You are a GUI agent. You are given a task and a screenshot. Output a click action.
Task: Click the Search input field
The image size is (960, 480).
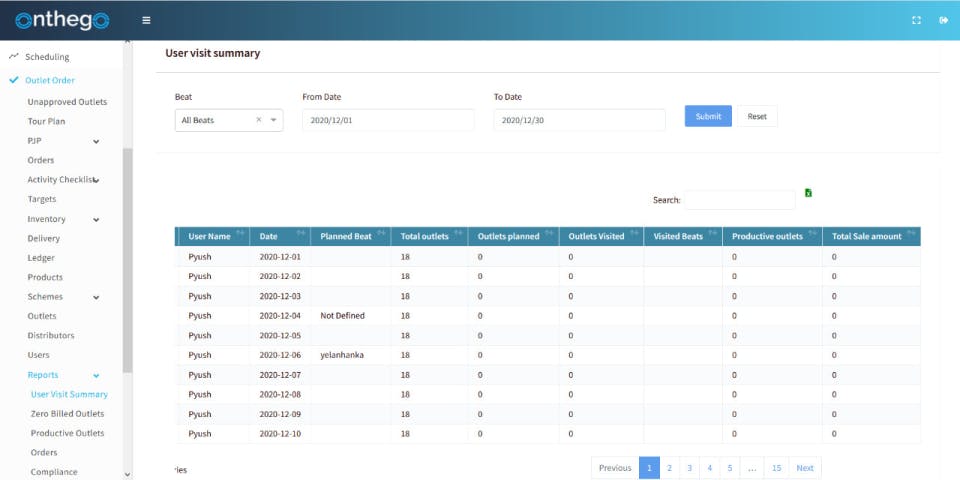point(739,200)
